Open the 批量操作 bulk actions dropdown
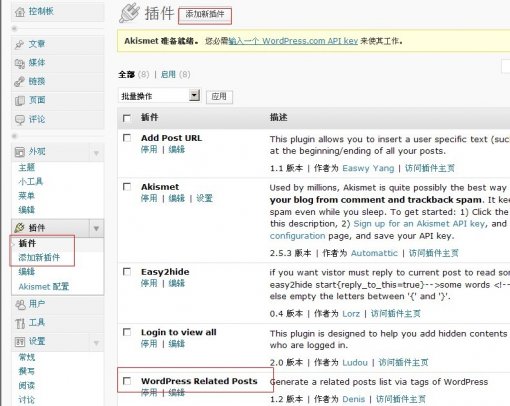Image resolution: width=510 pixels, height=406 pixels. (159, 96)
